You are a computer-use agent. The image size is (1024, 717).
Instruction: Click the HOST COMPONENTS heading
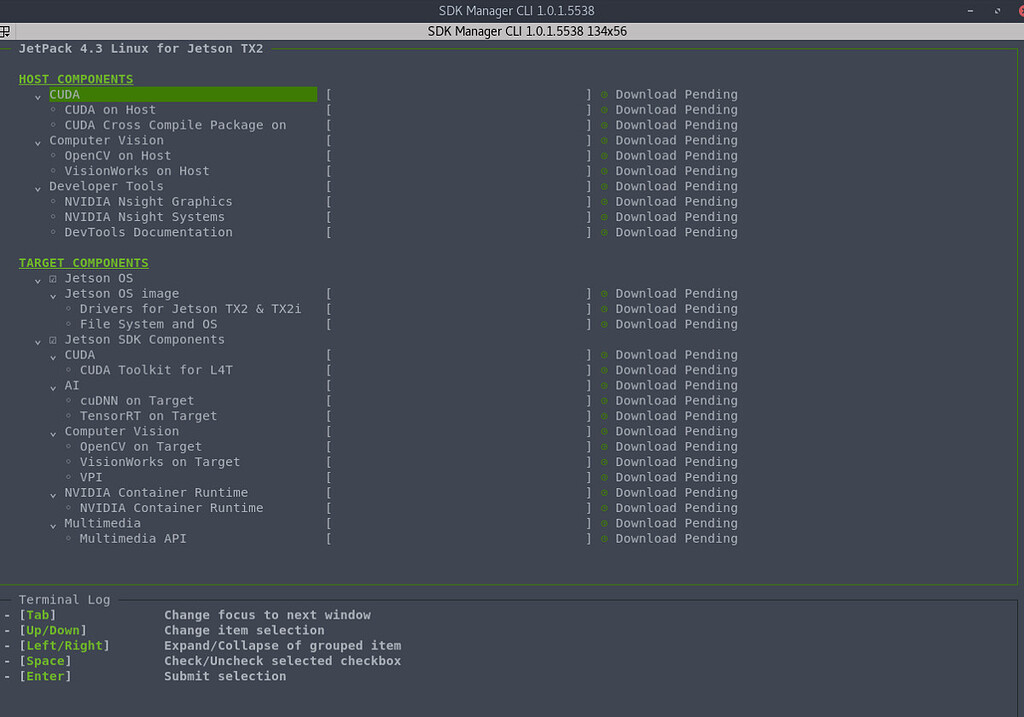tap(75, 79)
